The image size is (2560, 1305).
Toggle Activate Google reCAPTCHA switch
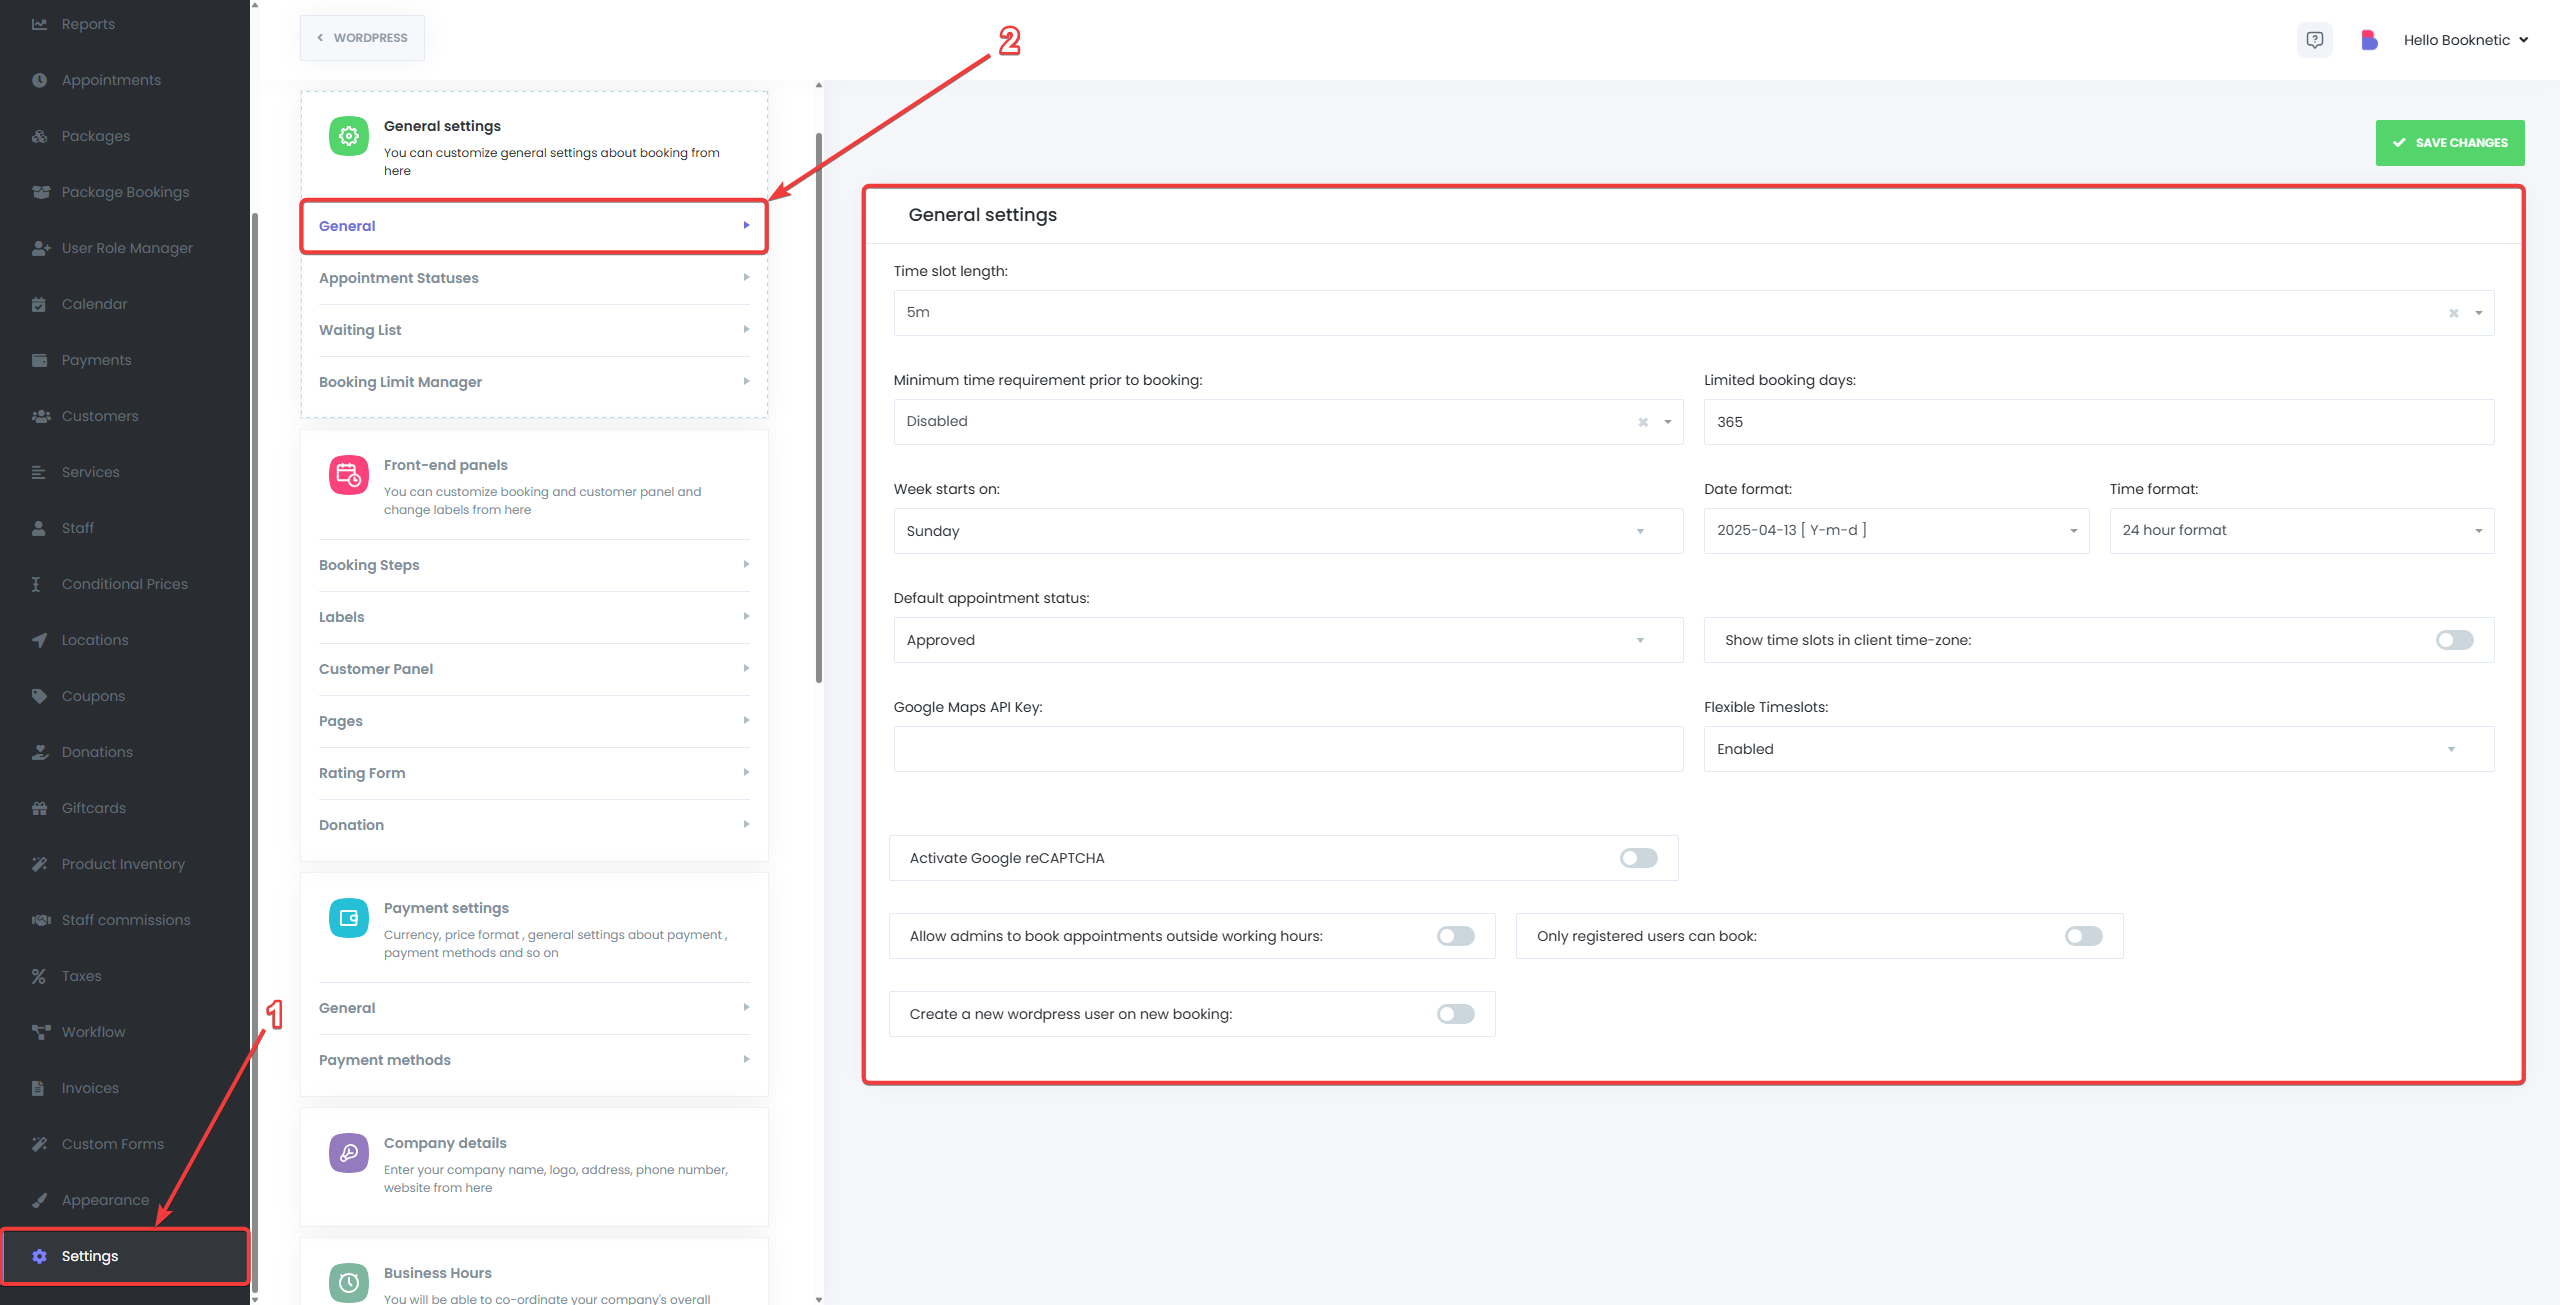pos(1638,858)
